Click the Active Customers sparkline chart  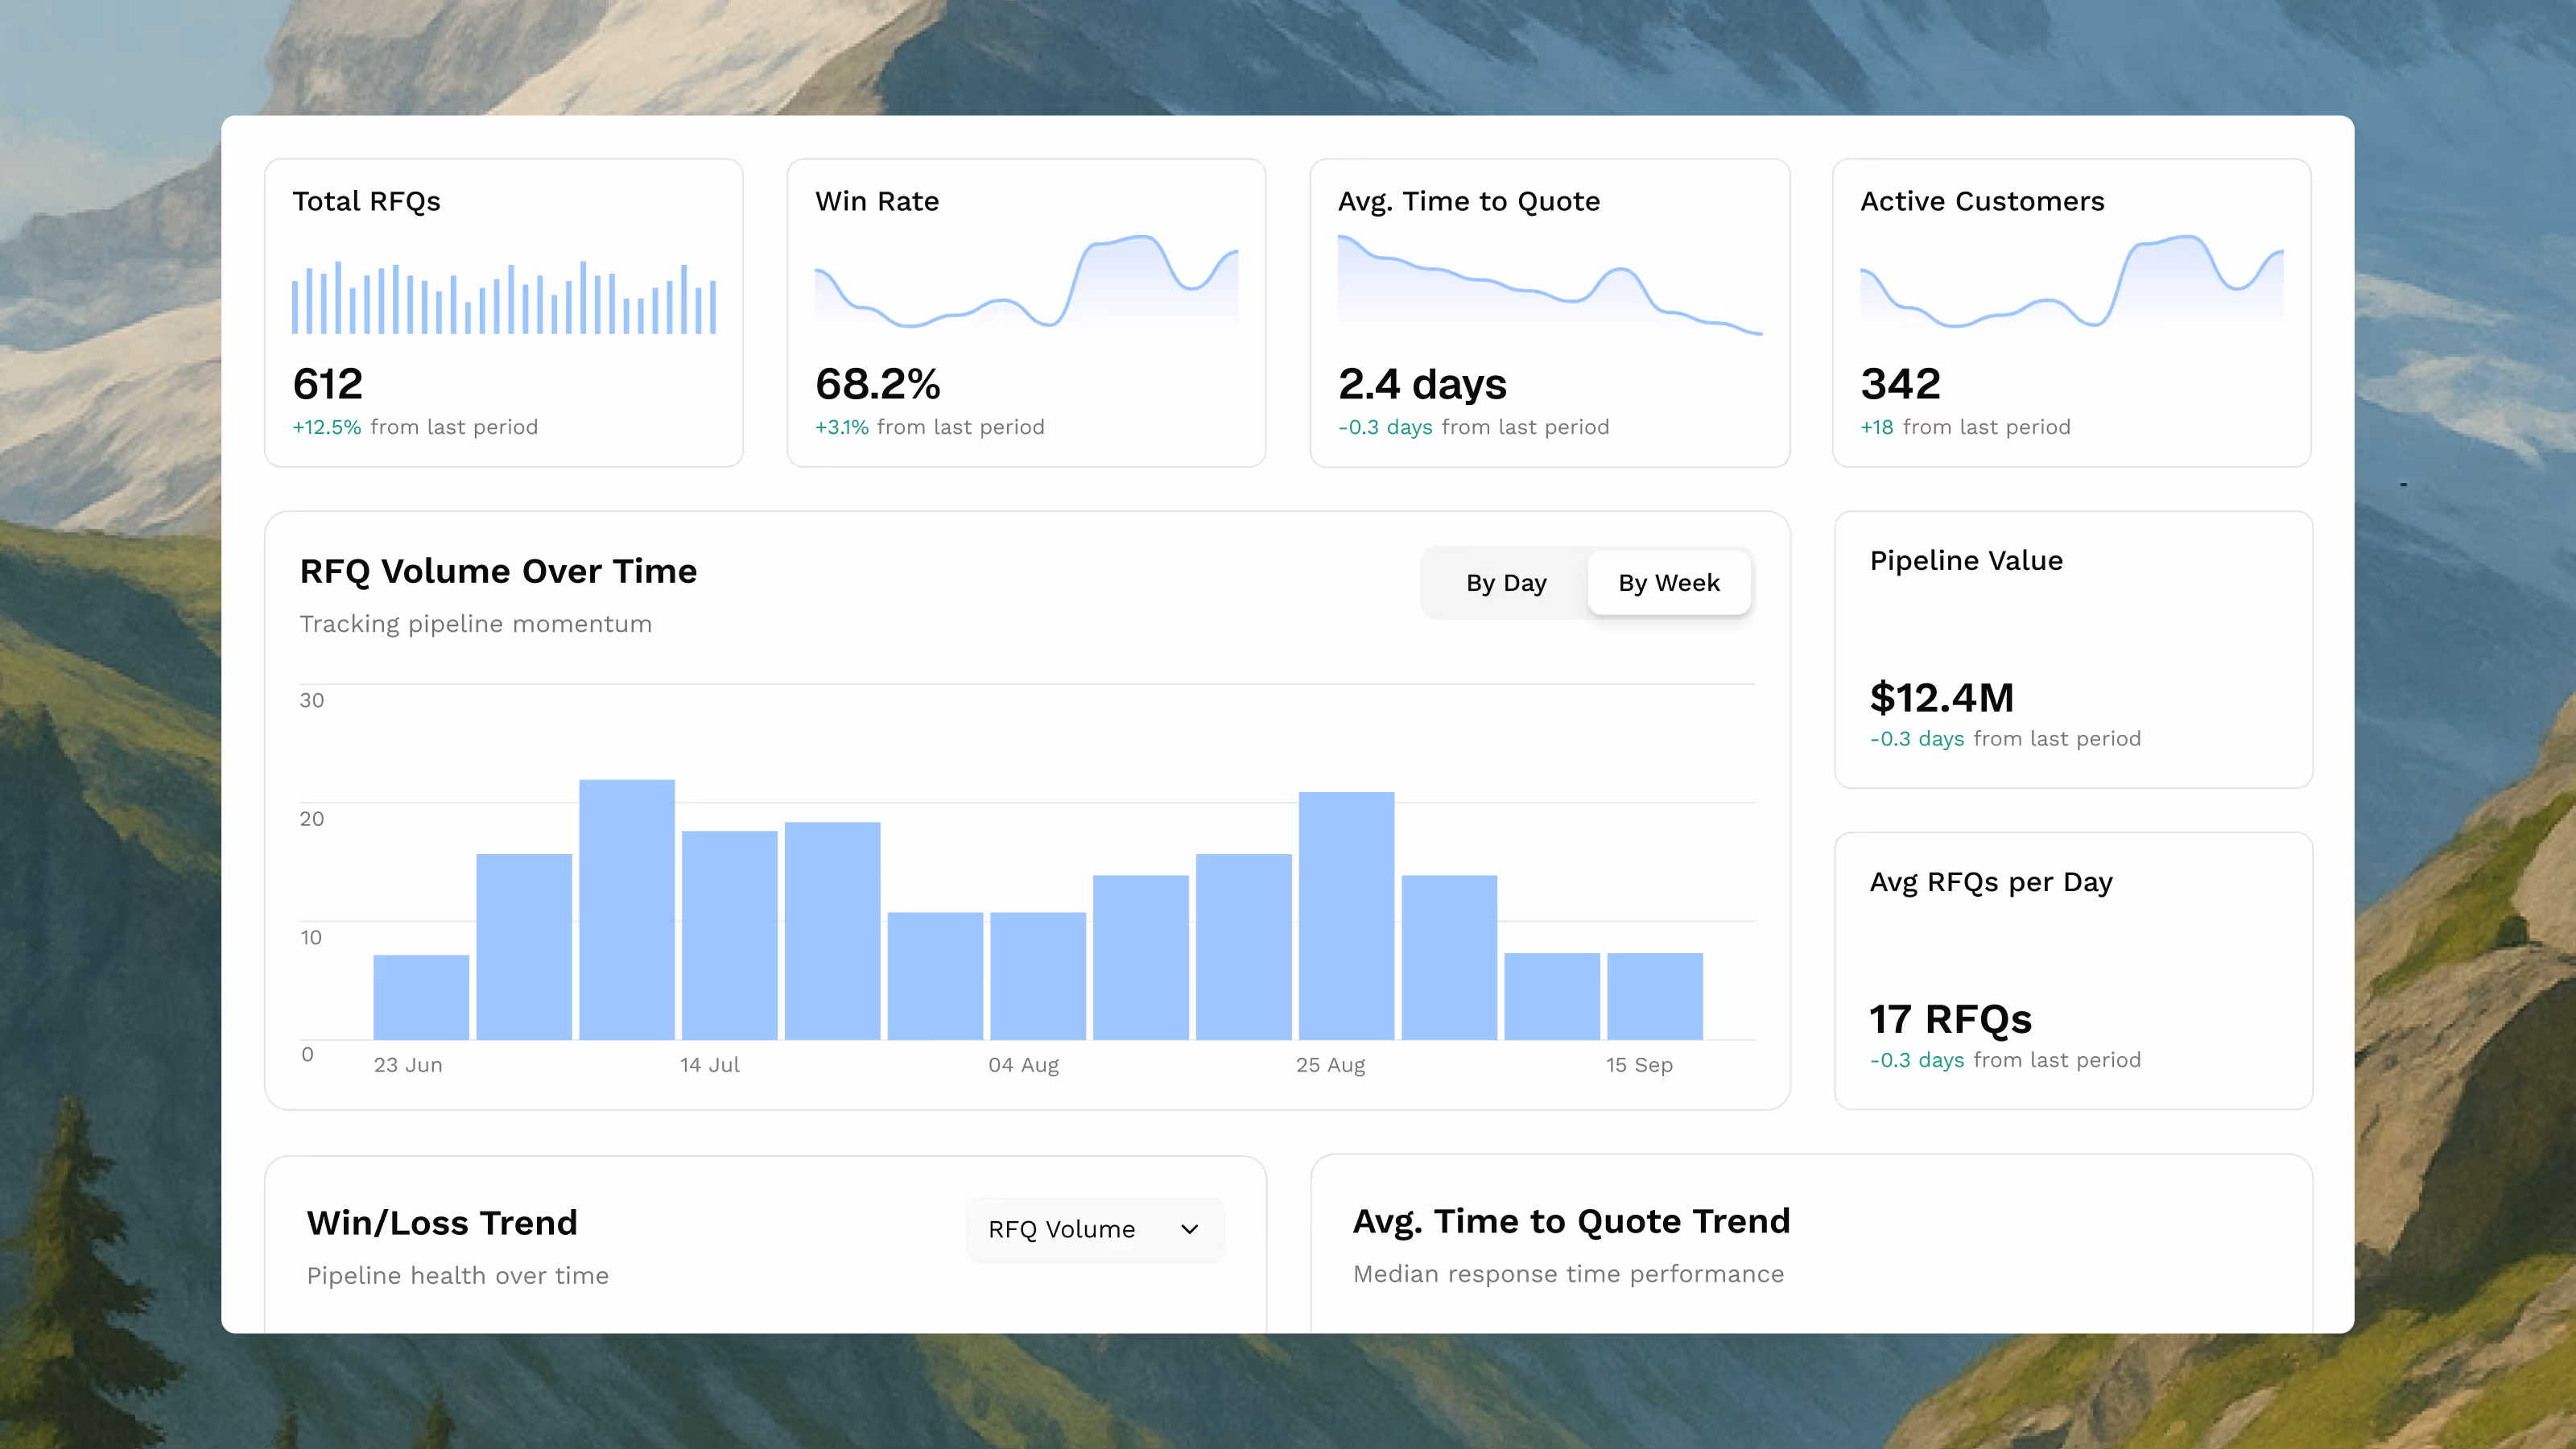[x=2071, y=283]
